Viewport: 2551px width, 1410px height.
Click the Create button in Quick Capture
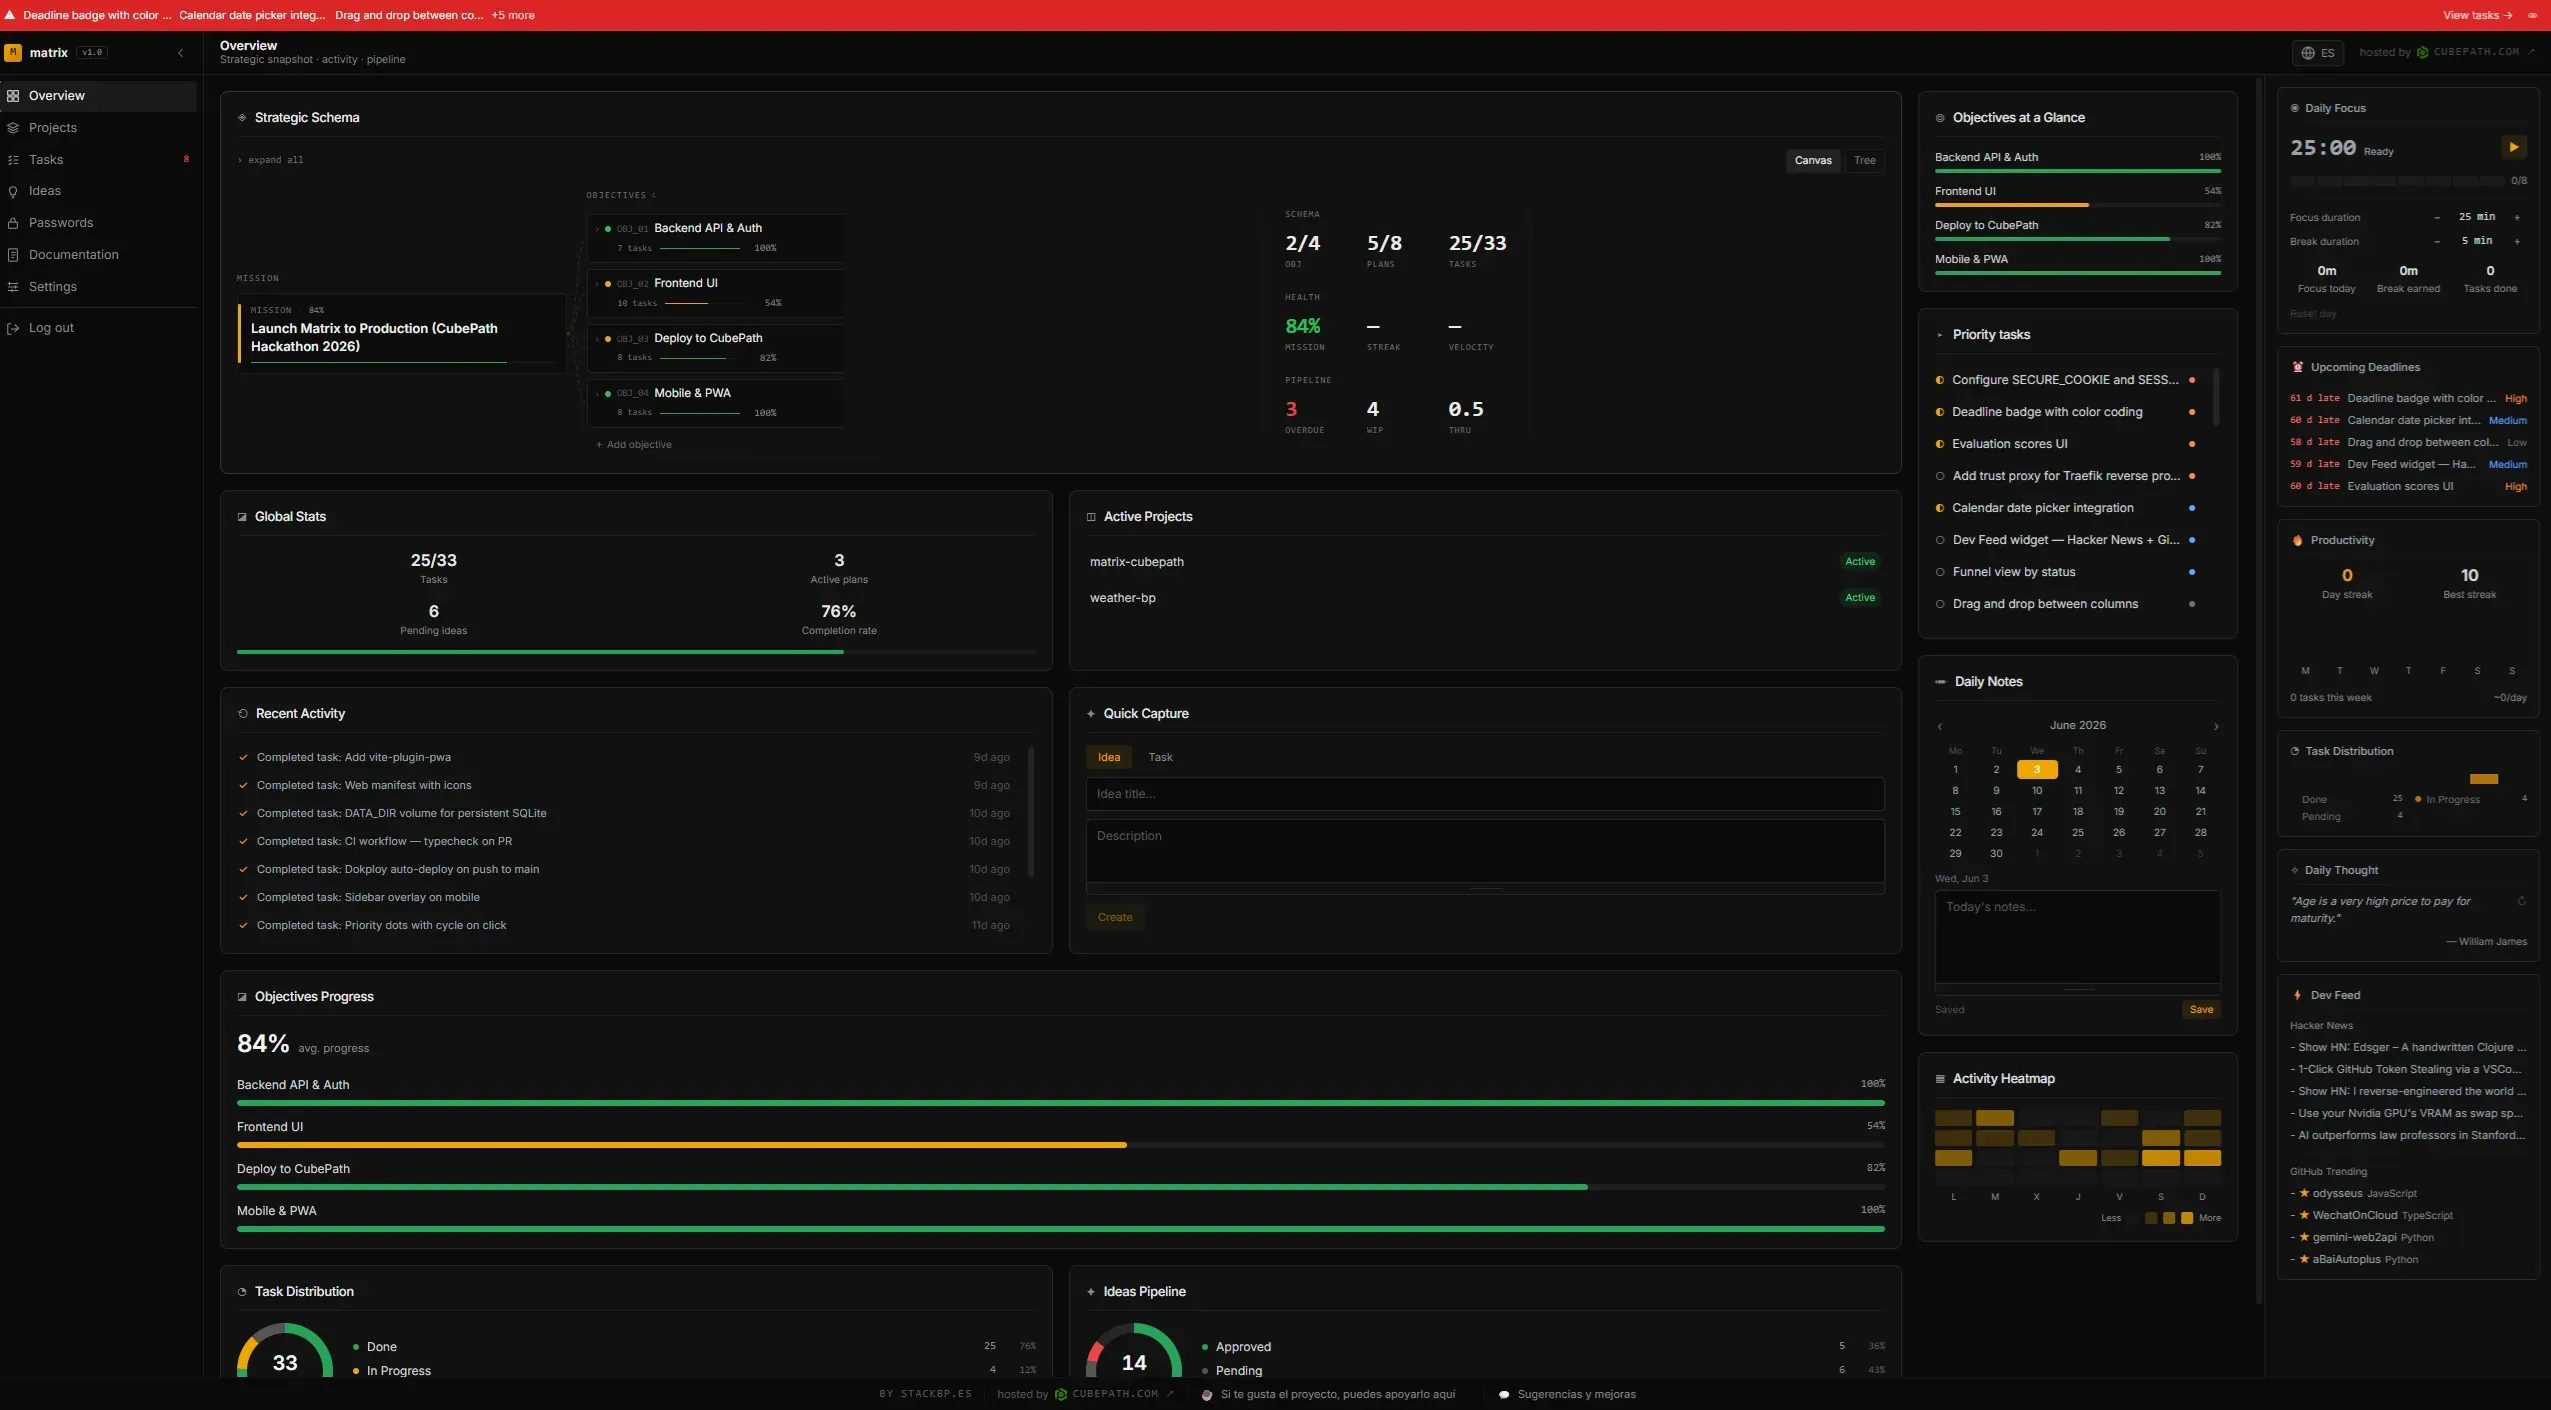click(1115, 917)
